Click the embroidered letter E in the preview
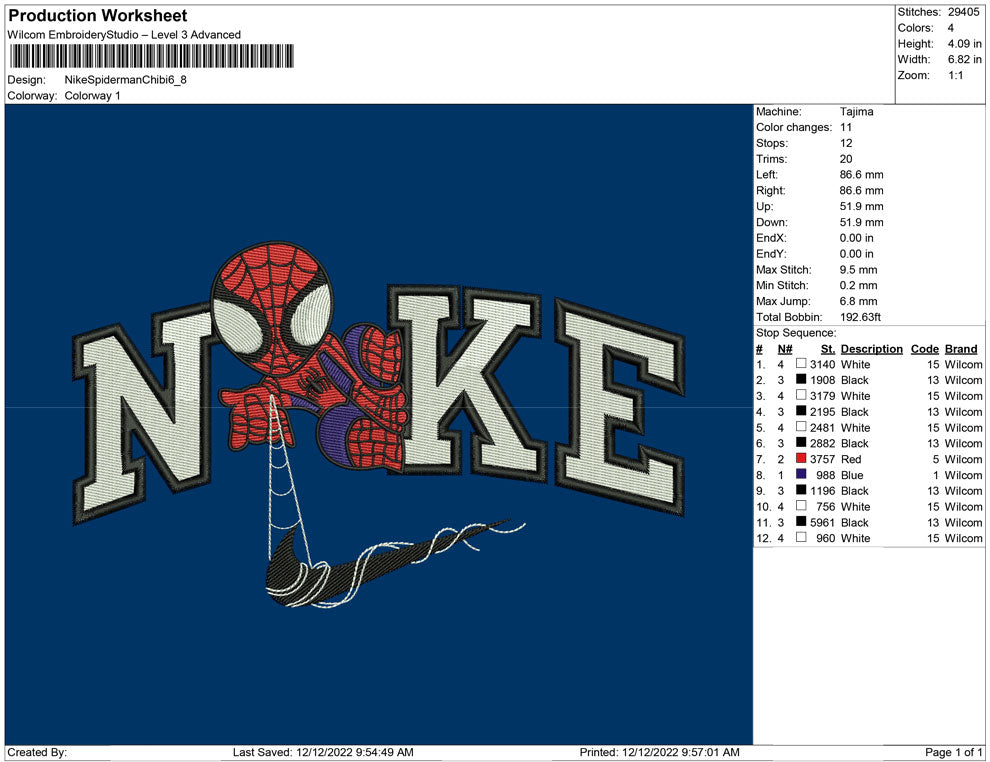The width and height of the screenshot is (990, 762). (620, 408)
